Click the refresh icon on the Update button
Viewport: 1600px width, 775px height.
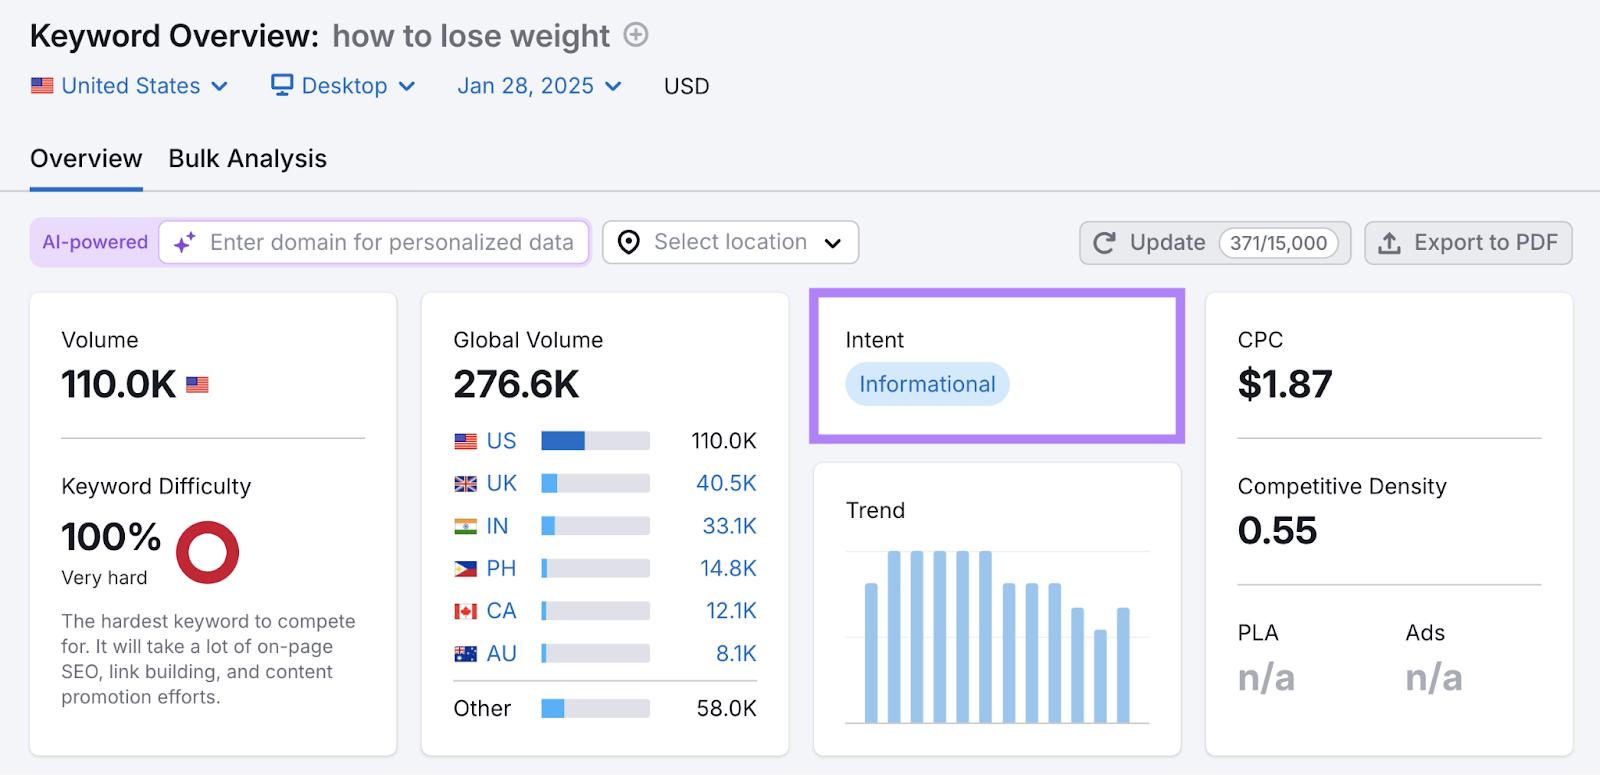(x=1103, y=242)
